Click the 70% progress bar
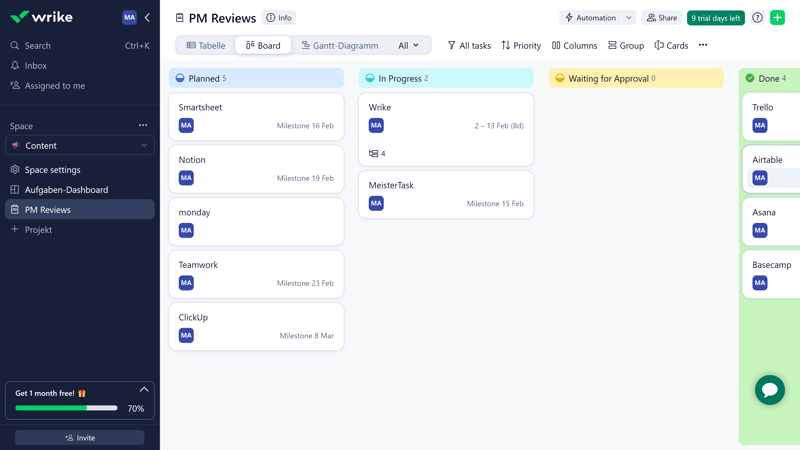The width and height of the screenshot is (800, 450). [66, 408]
